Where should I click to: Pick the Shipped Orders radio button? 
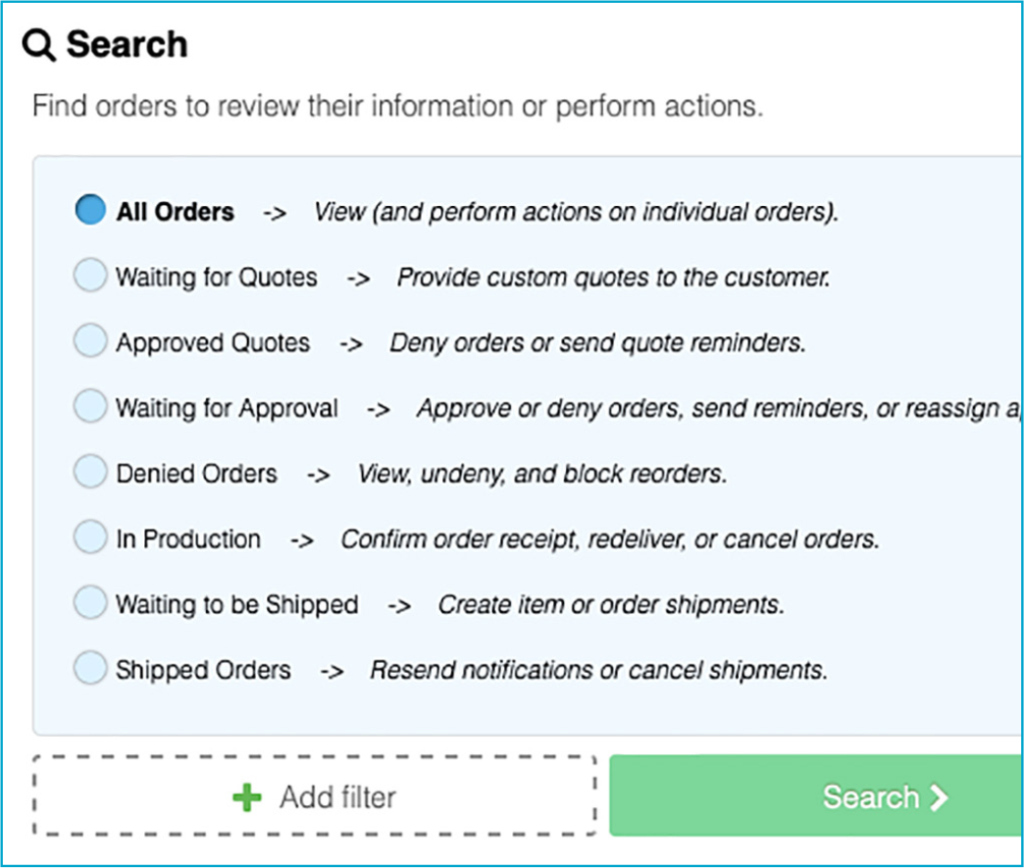pos(90,669)
